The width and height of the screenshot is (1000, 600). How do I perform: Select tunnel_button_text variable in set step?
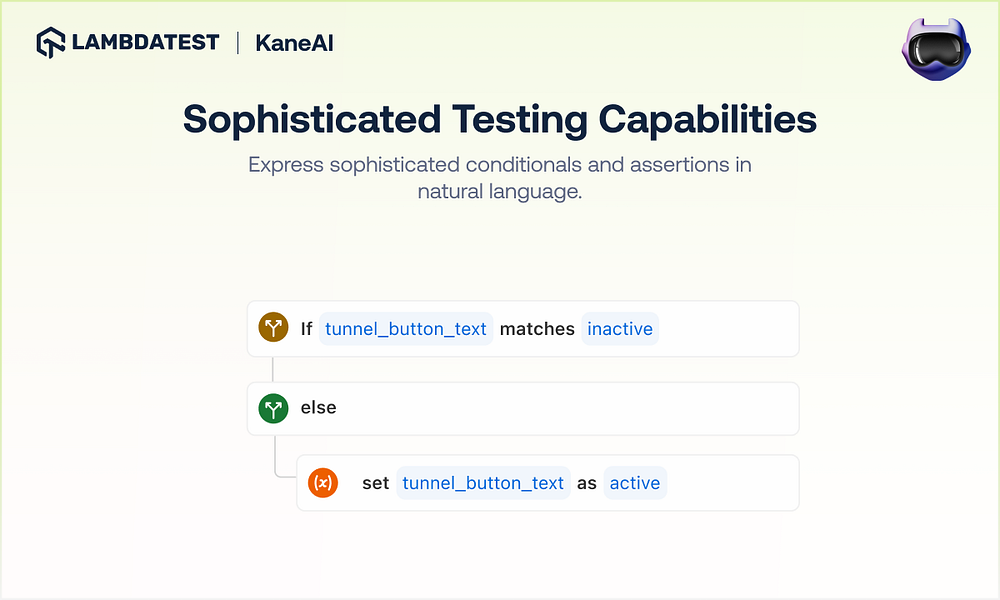pyautogui.click(x=483, y=483)
